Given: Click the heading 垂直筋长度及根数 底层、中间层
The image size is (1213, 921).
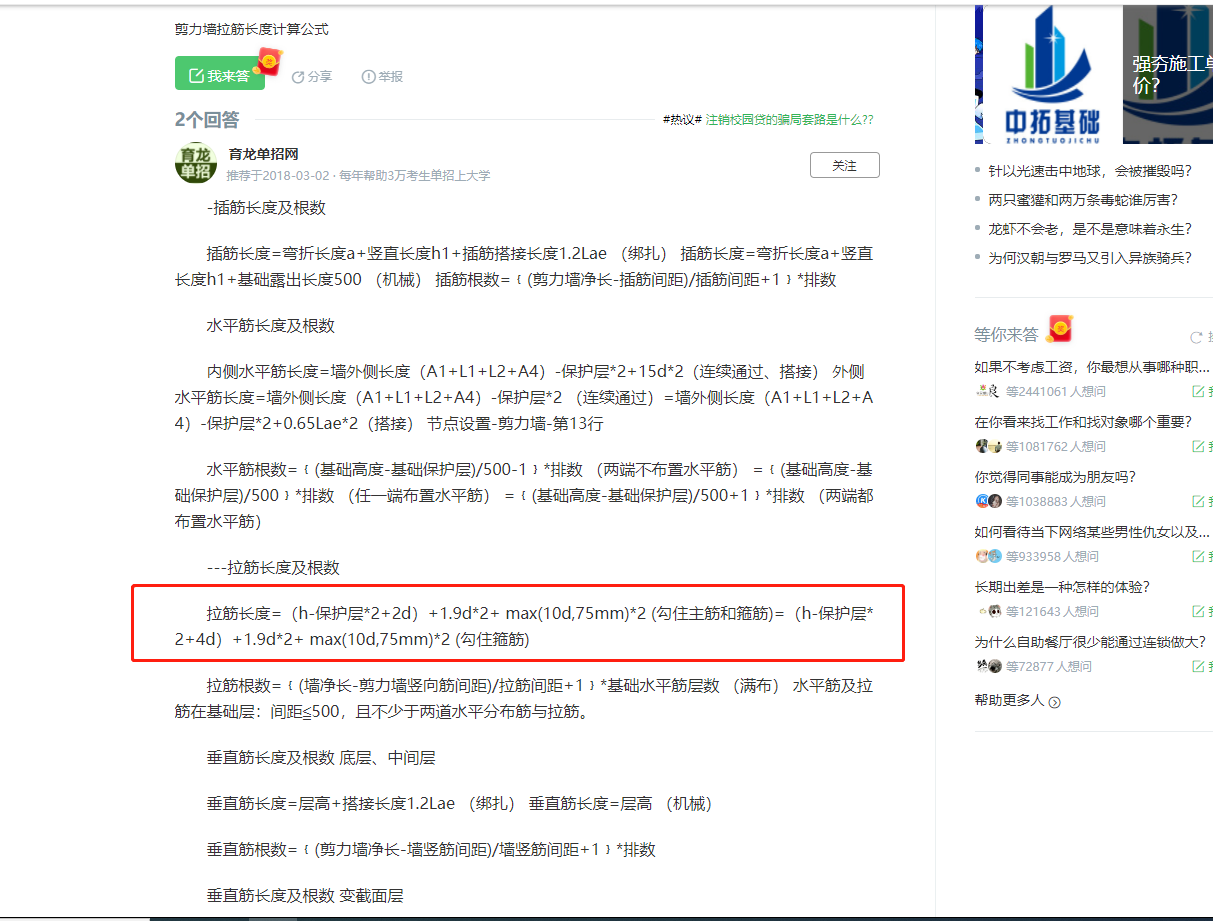Looking at the screenshot, I should point(321,758).
